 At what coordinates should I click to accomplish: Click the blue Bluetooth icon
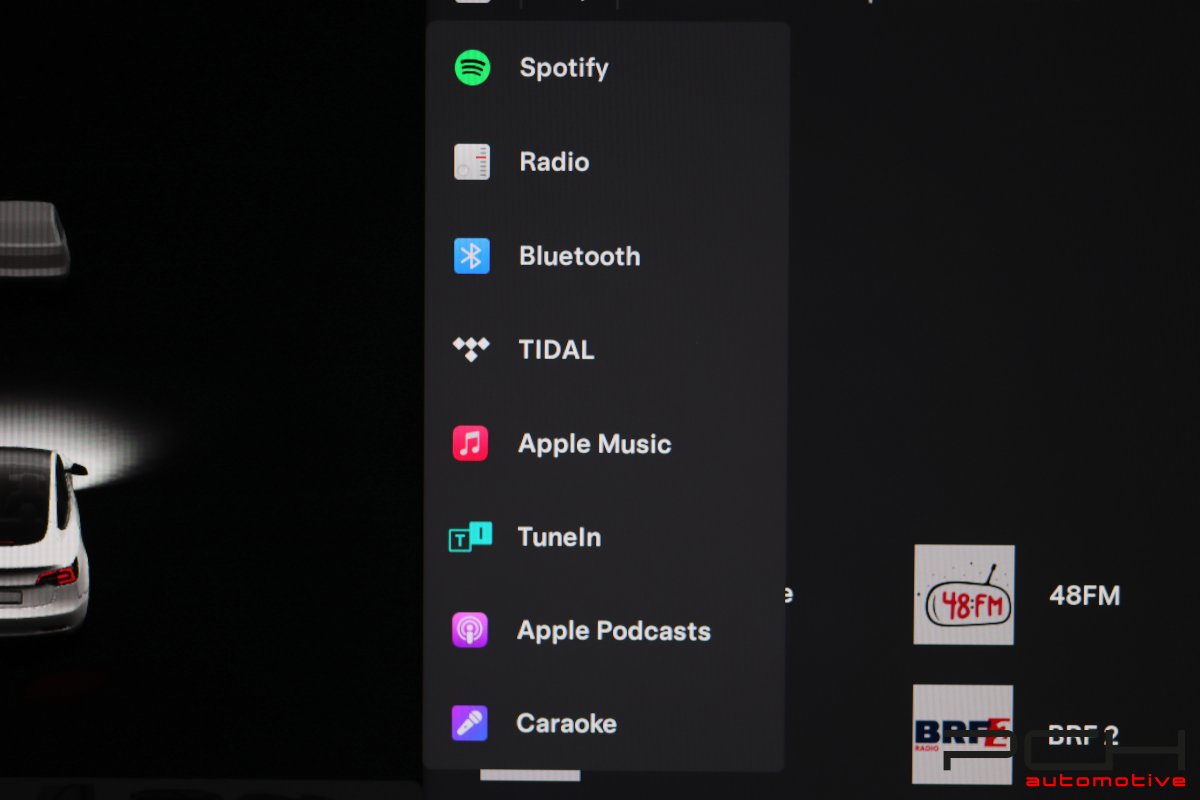point(472,256)
